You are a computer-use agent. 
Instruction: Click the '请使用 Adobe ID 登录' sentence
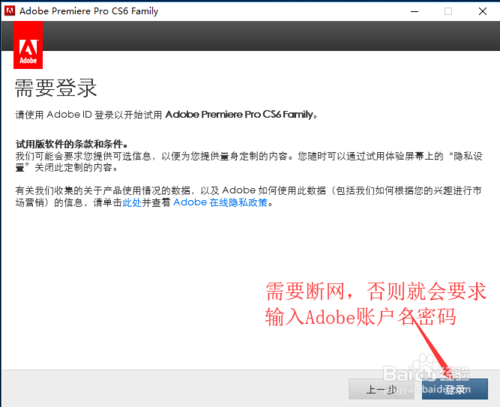pyautogui.click(x=166, y=115)
